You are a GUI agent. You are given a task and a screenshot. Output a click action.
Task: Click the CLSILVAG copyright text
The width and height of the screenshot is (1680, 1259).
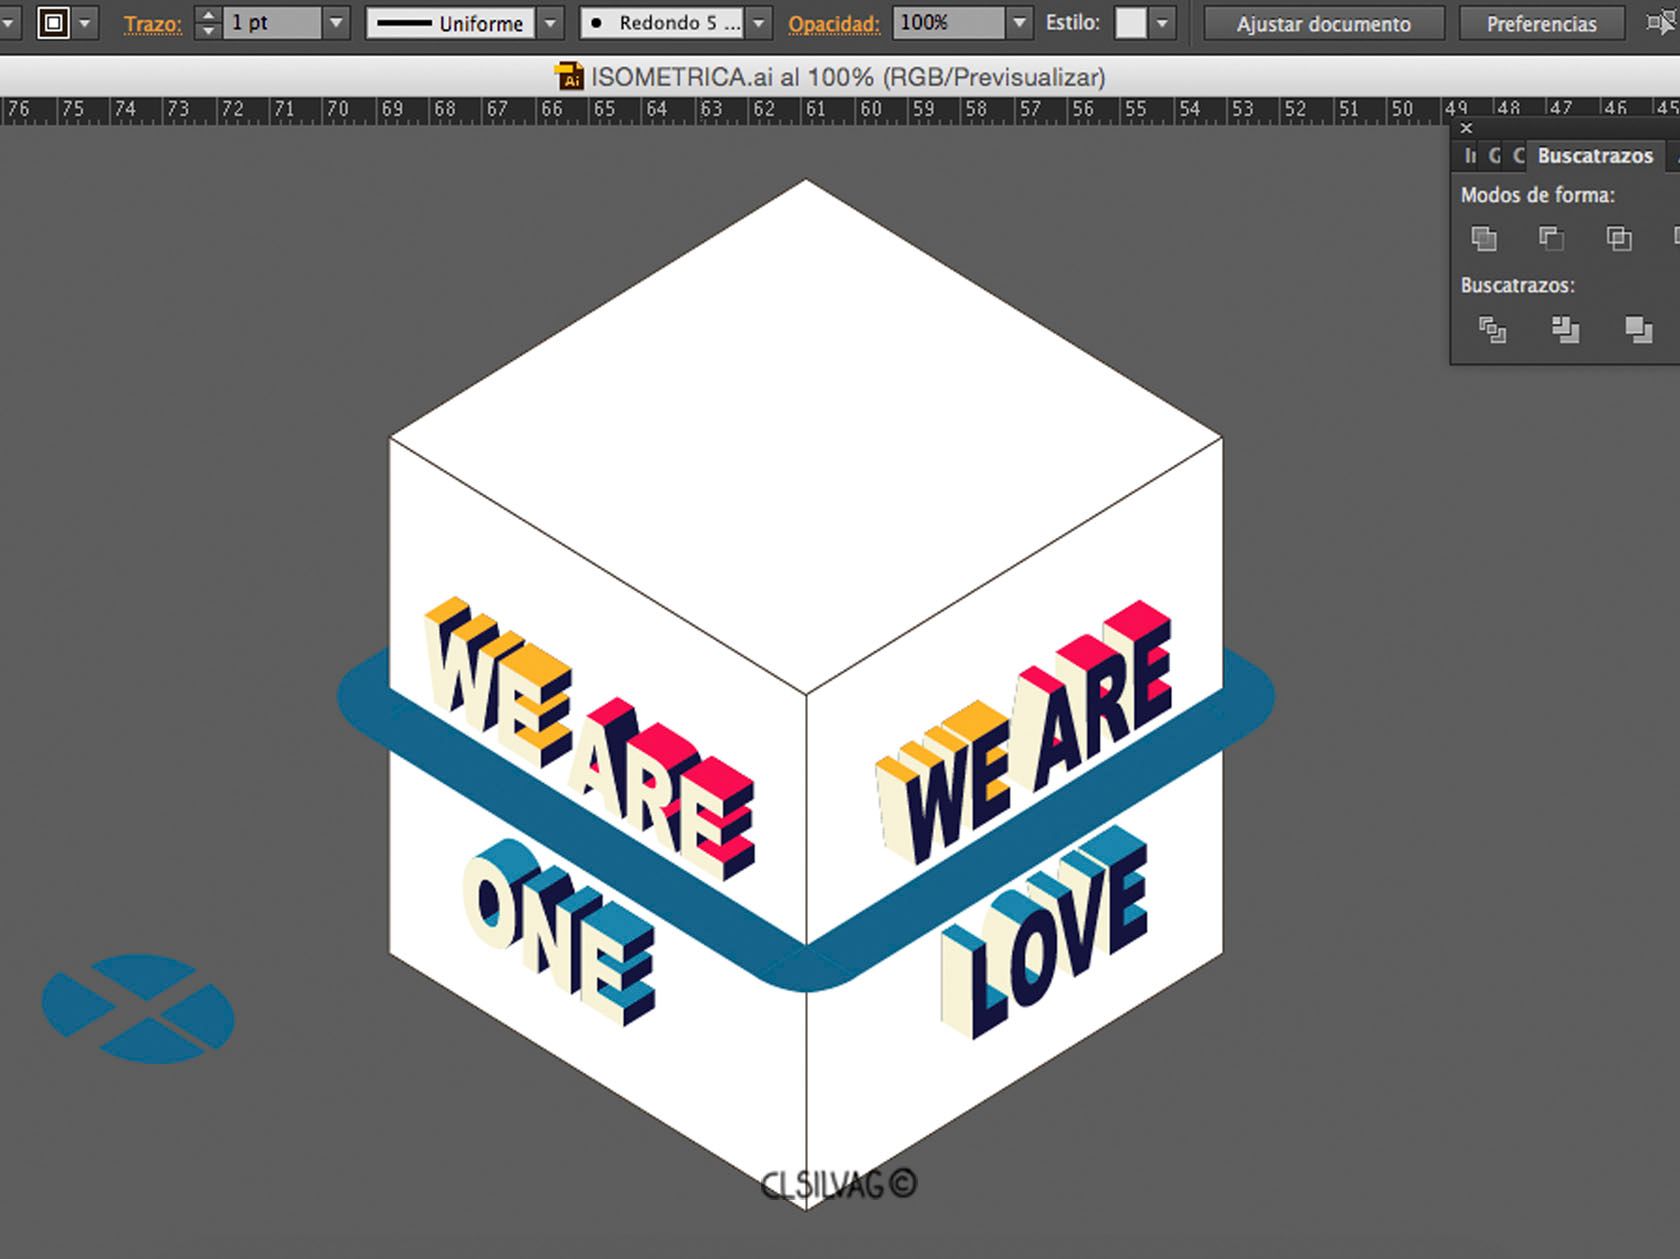click(838, 1185)
